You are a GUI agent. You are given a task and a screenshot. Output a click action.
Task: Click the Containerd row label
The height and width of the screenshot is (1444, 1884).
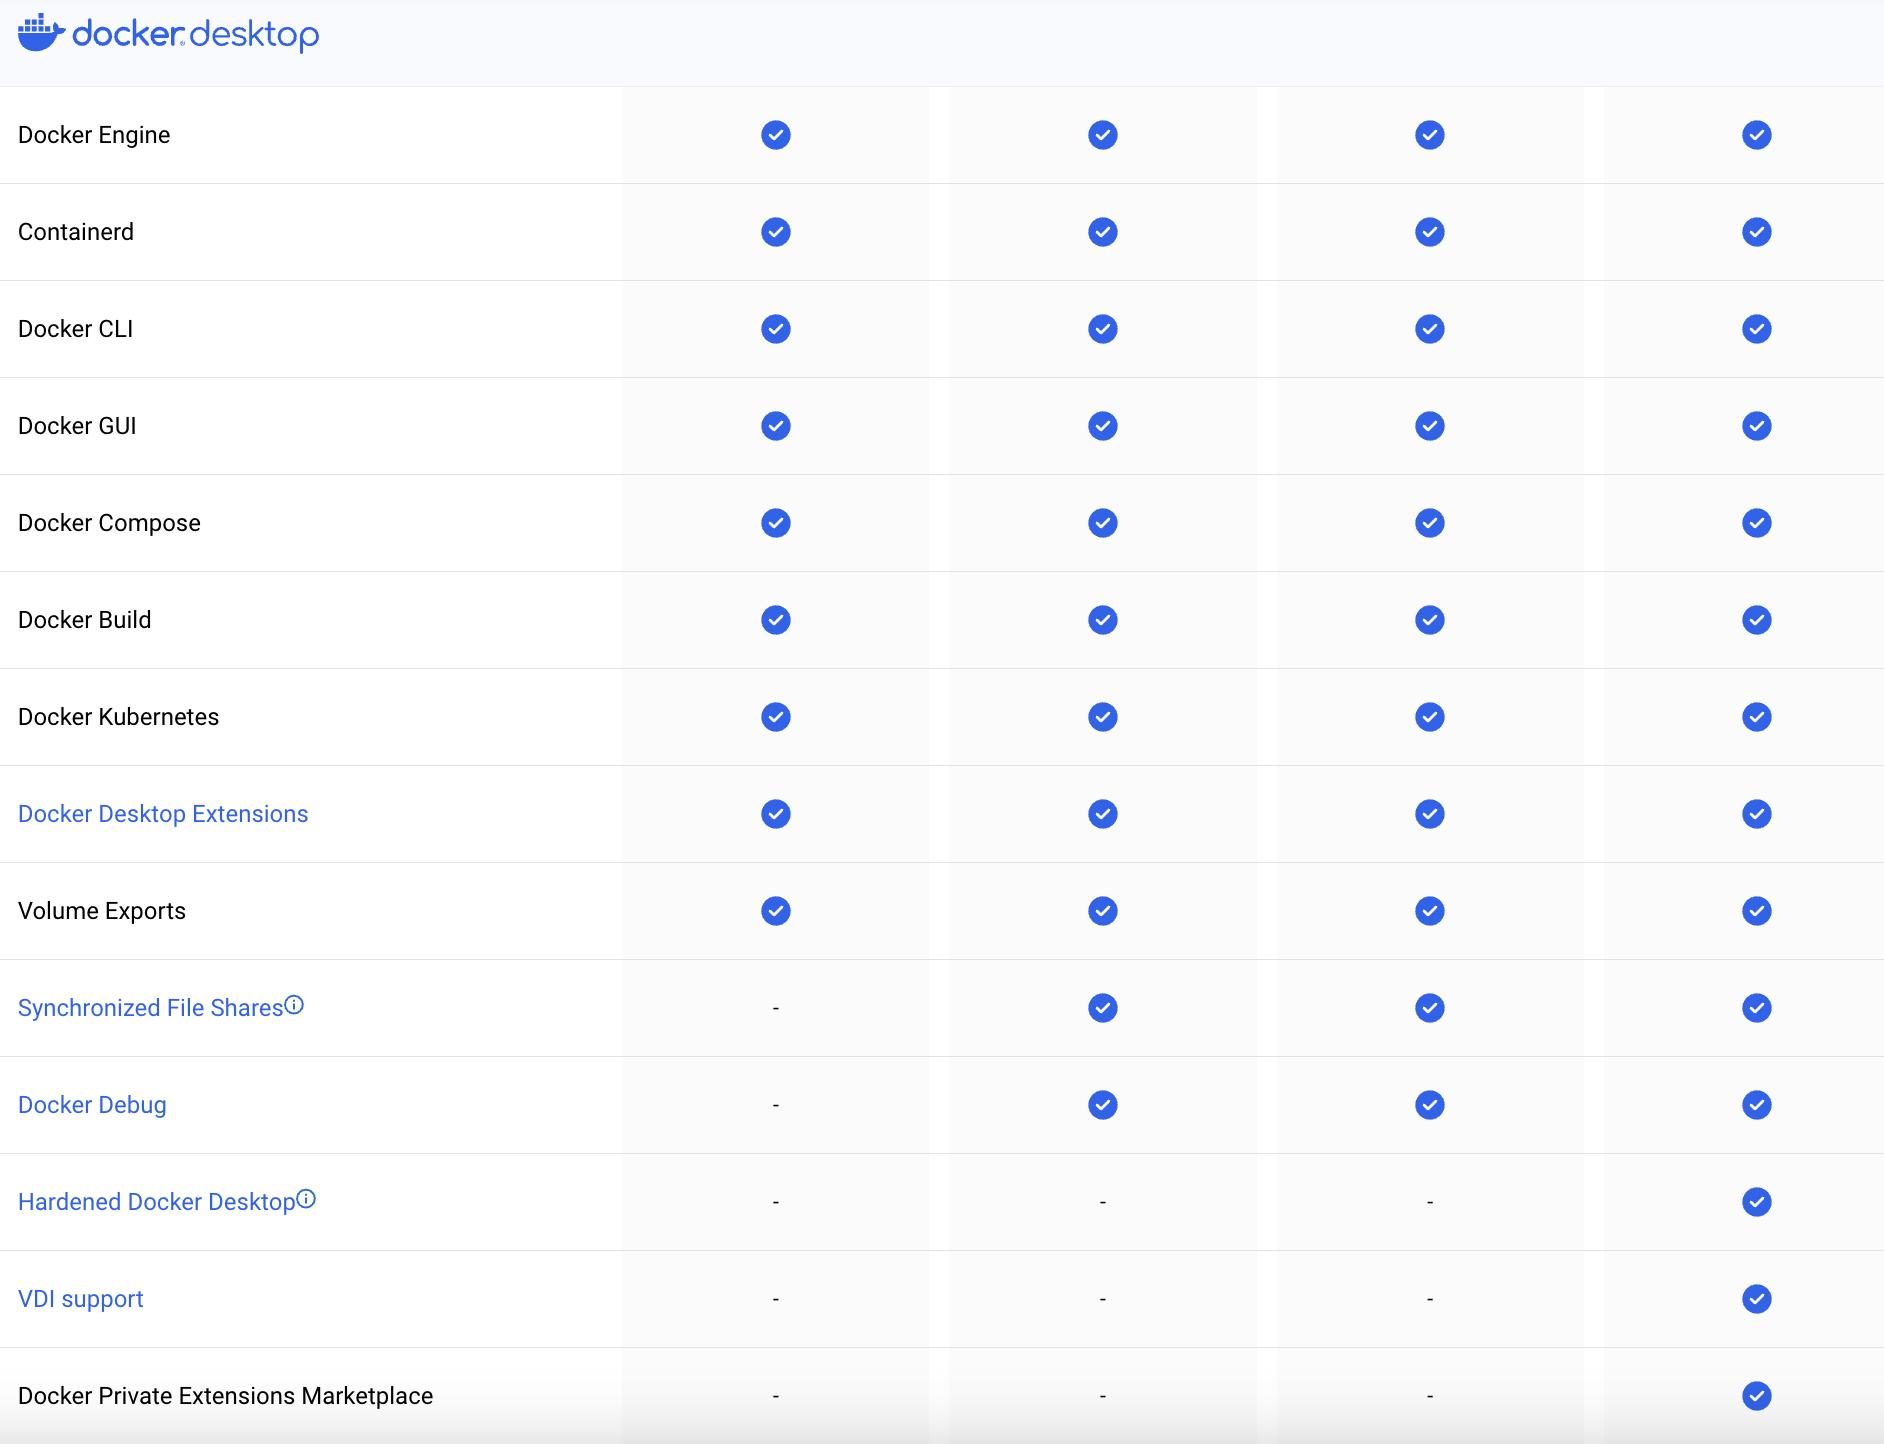click(76, 232)
